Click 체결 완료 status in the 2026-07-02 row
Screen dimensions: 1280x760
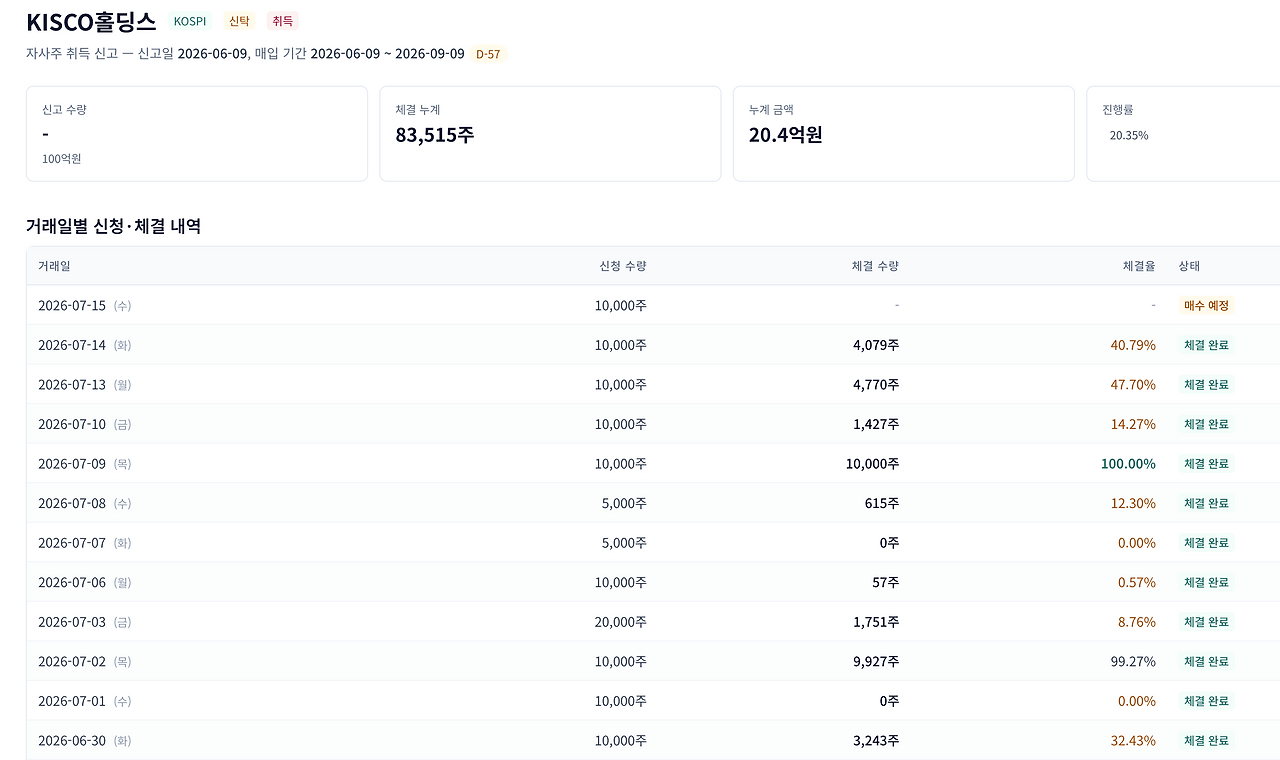pyautogui.click(x=1206, y=661)
